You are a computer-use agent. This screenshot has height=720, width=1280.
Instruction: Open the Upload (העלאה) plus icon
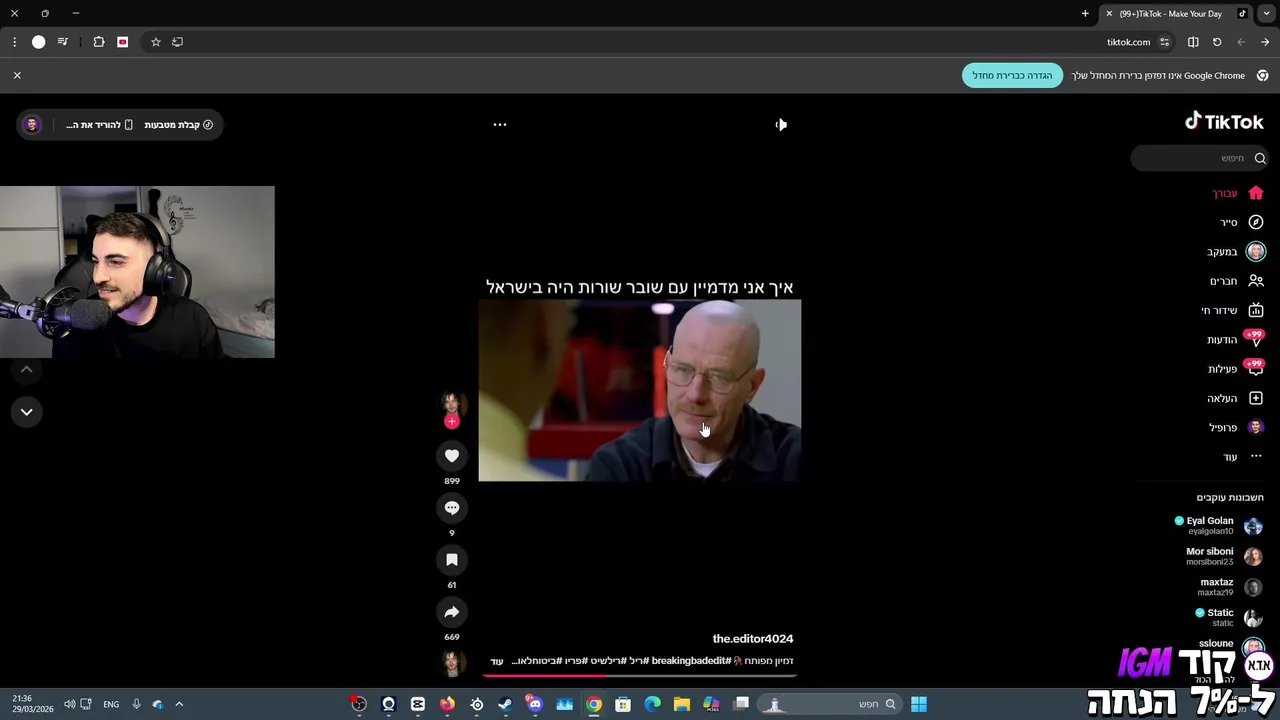click(1256, 398)
